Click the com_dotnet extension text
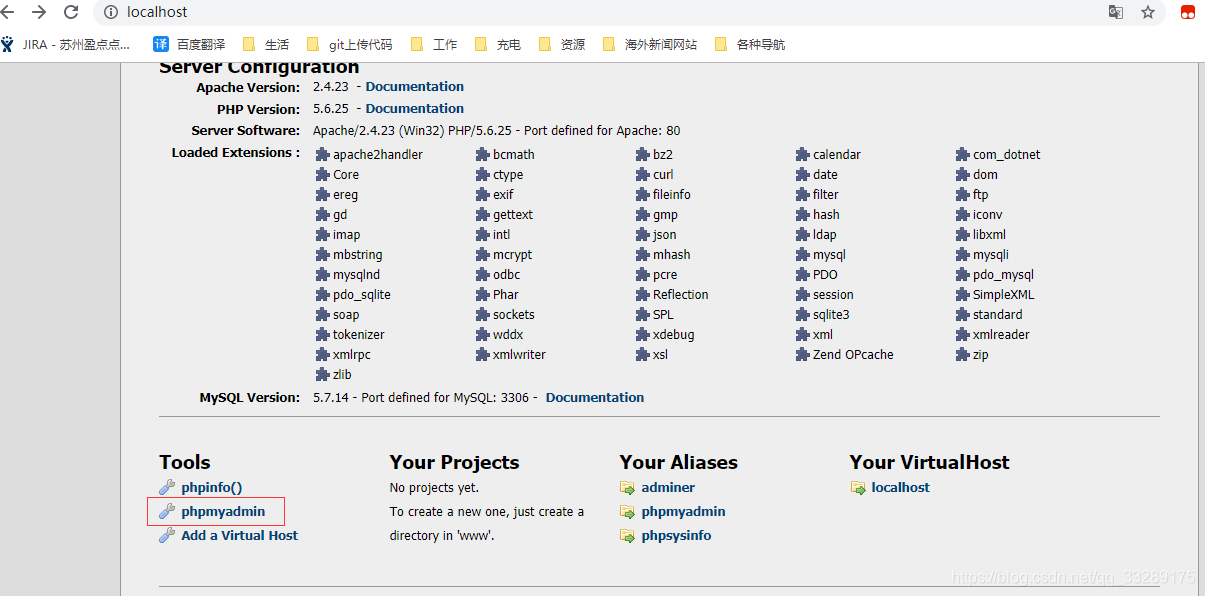The image size is (1205, 596). (x=1006, y=155)
